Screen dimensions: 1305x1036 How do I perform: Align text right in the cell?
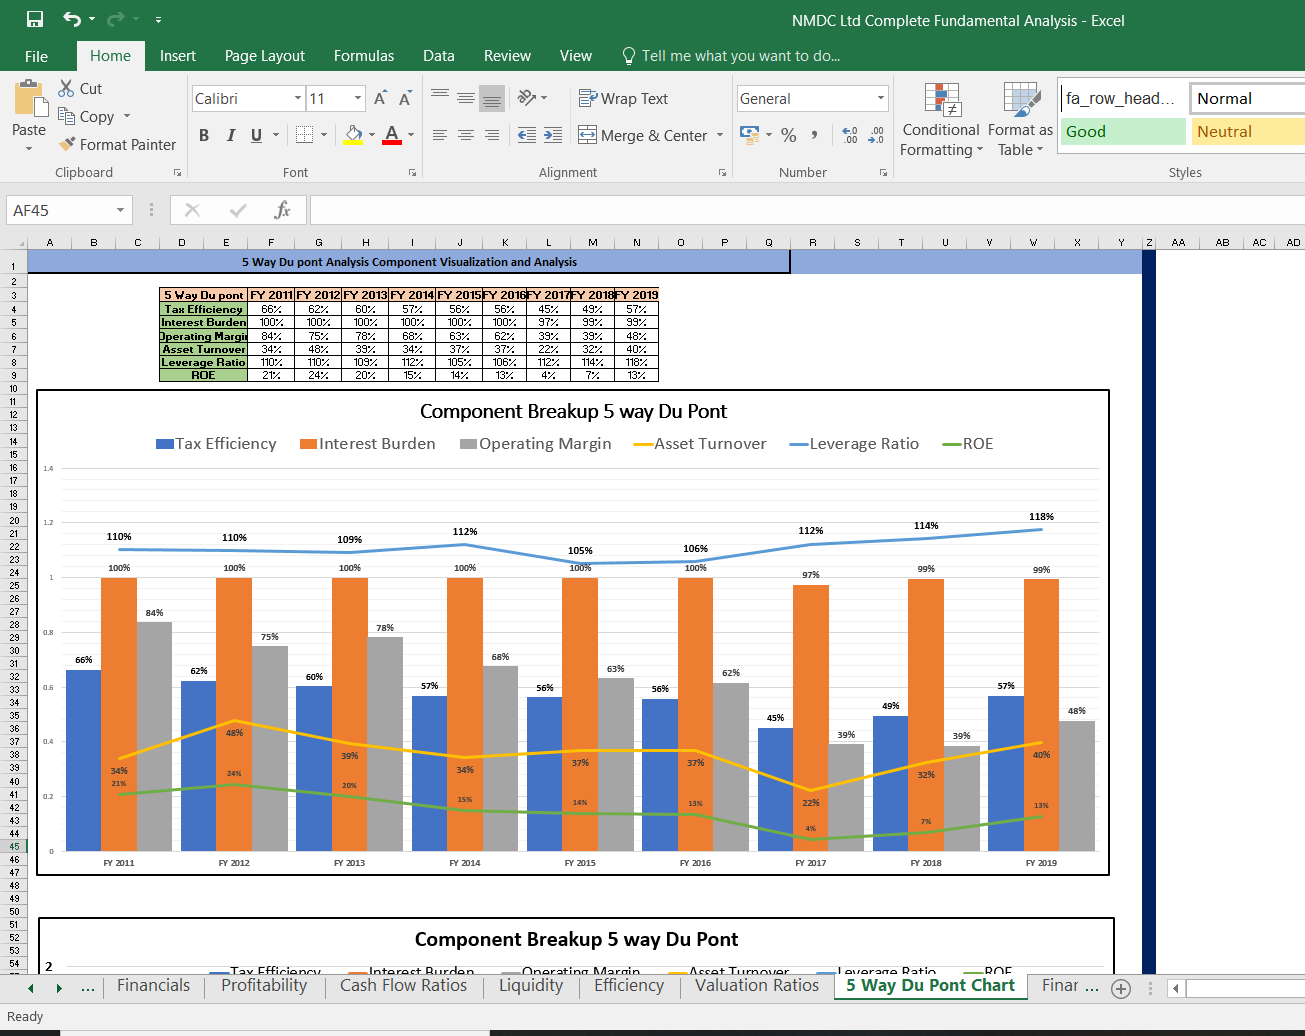491,135
